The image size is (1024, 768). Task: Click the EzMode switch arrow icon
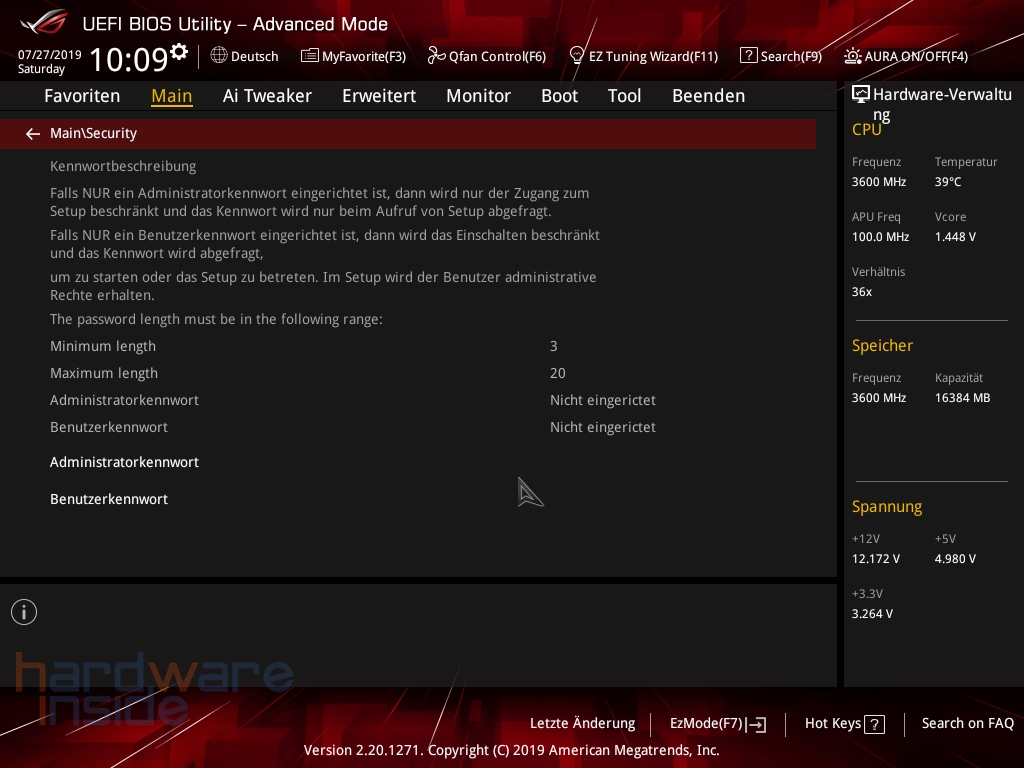tap(756, 724)
